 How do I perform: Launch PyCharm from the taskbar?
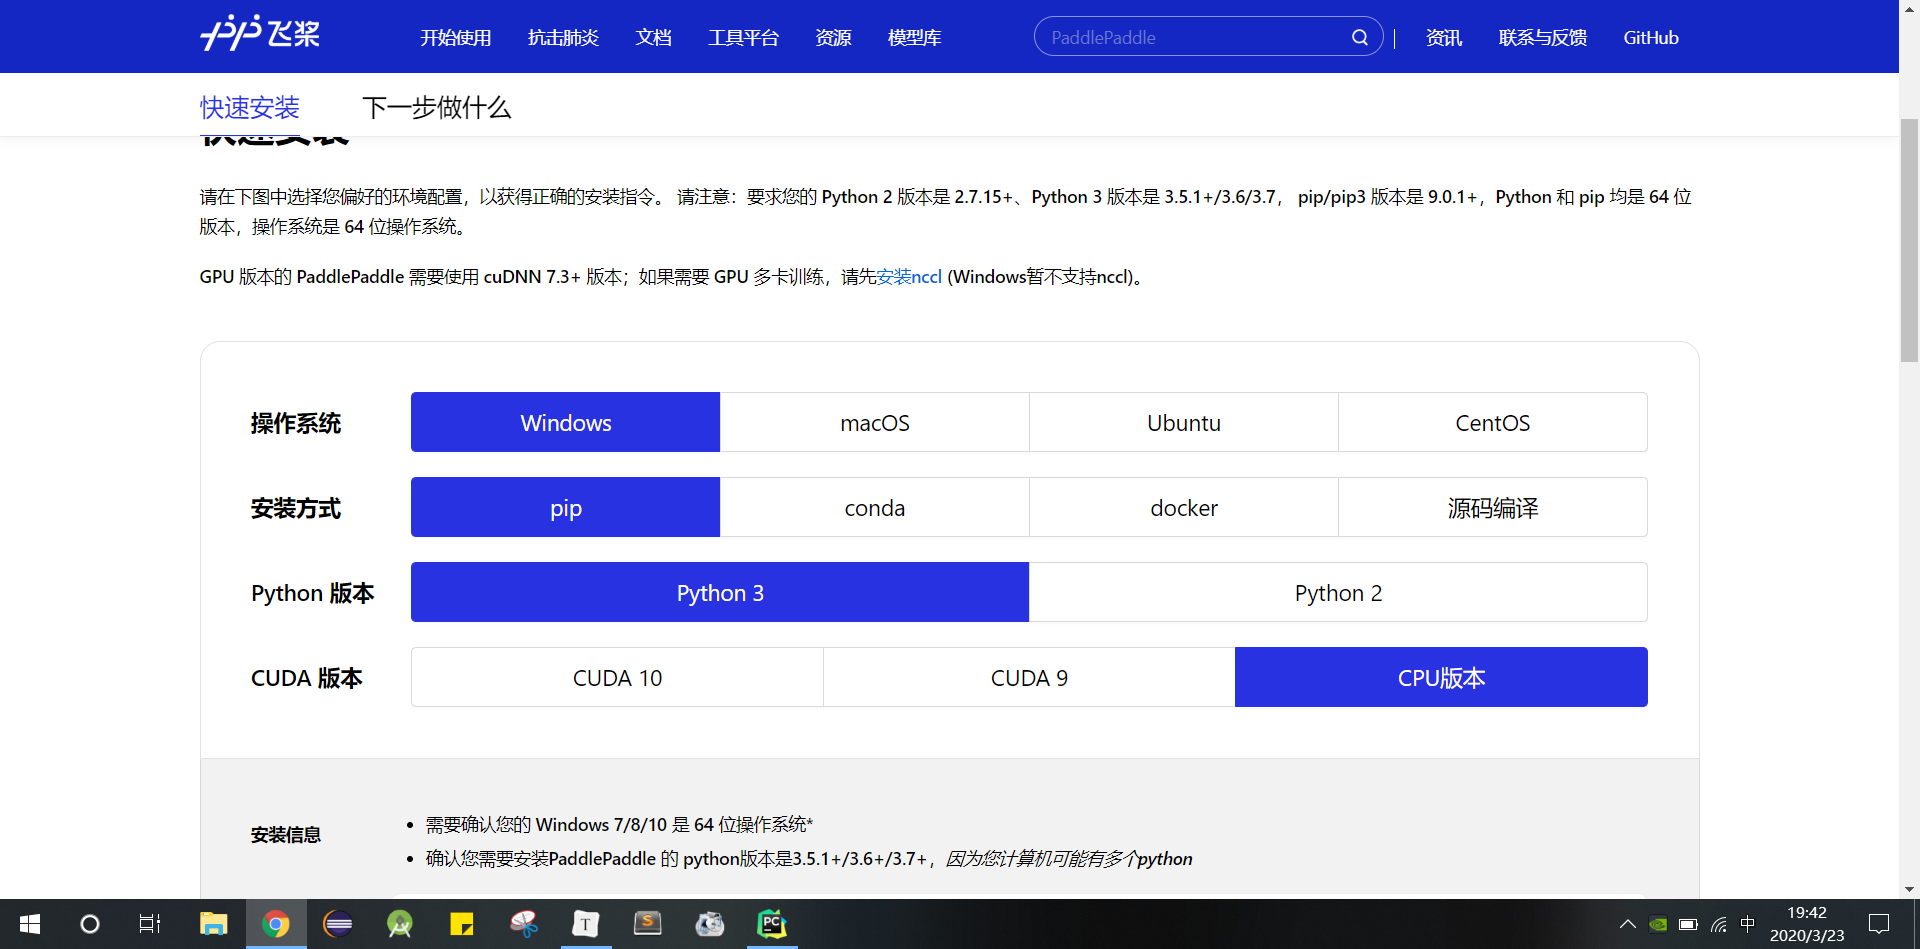pyautogui.click(x=771, y=924)
